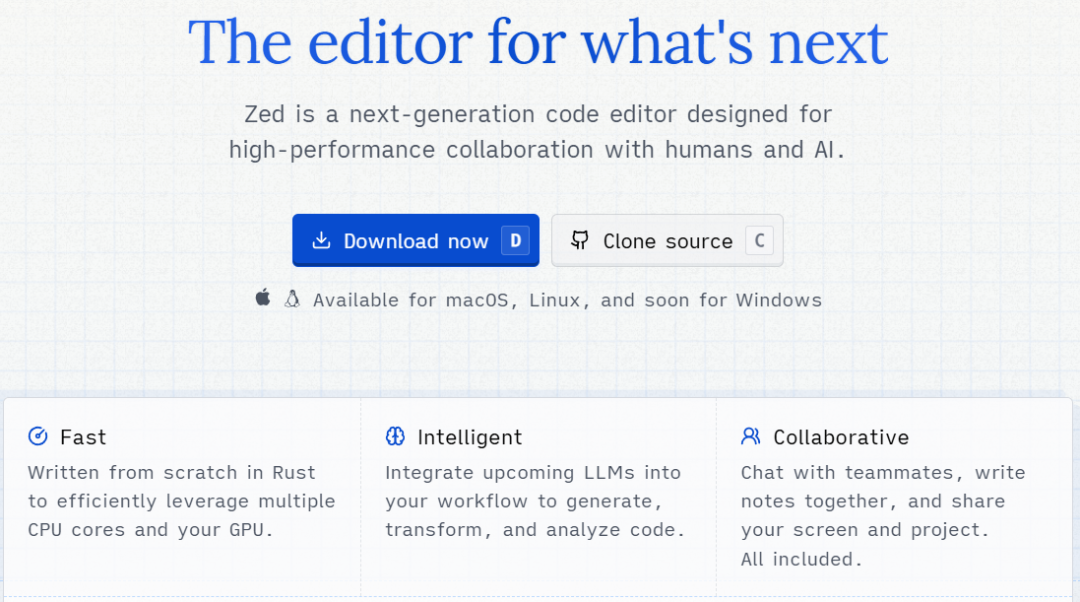
Task: Click the headline "The editor for what's next"
Action: point(538,41)
